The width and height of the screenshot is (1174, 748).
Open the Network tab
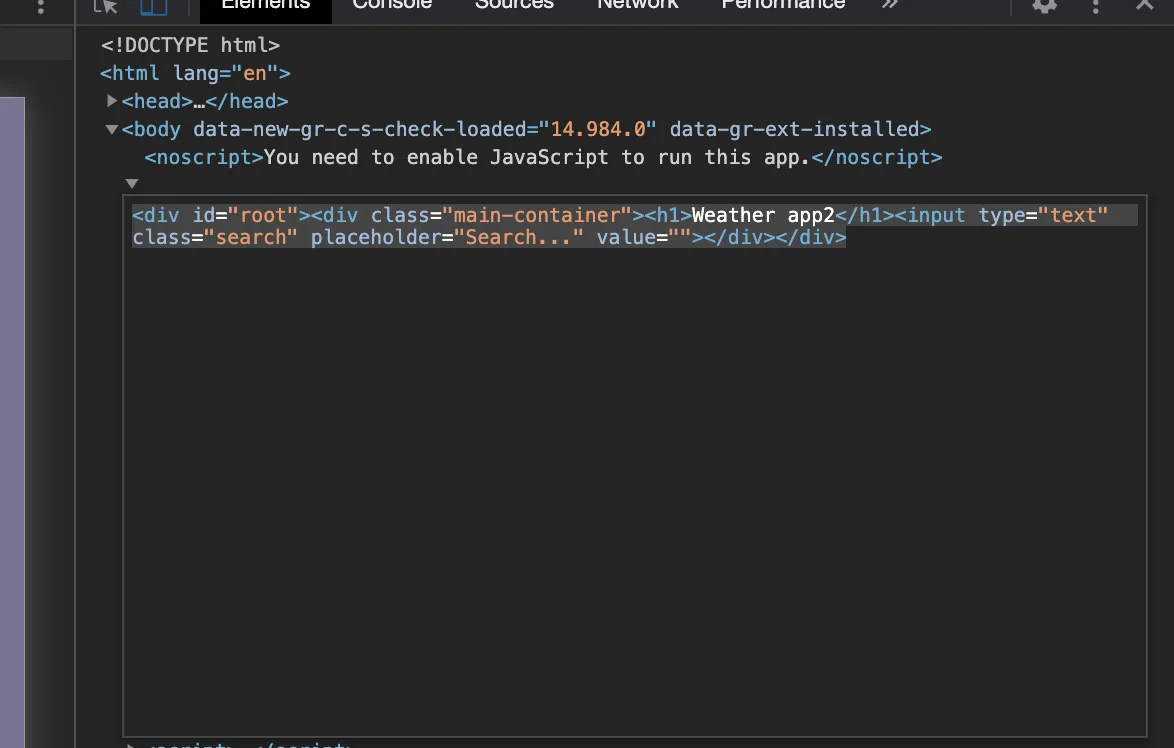(x=637, y=6)
